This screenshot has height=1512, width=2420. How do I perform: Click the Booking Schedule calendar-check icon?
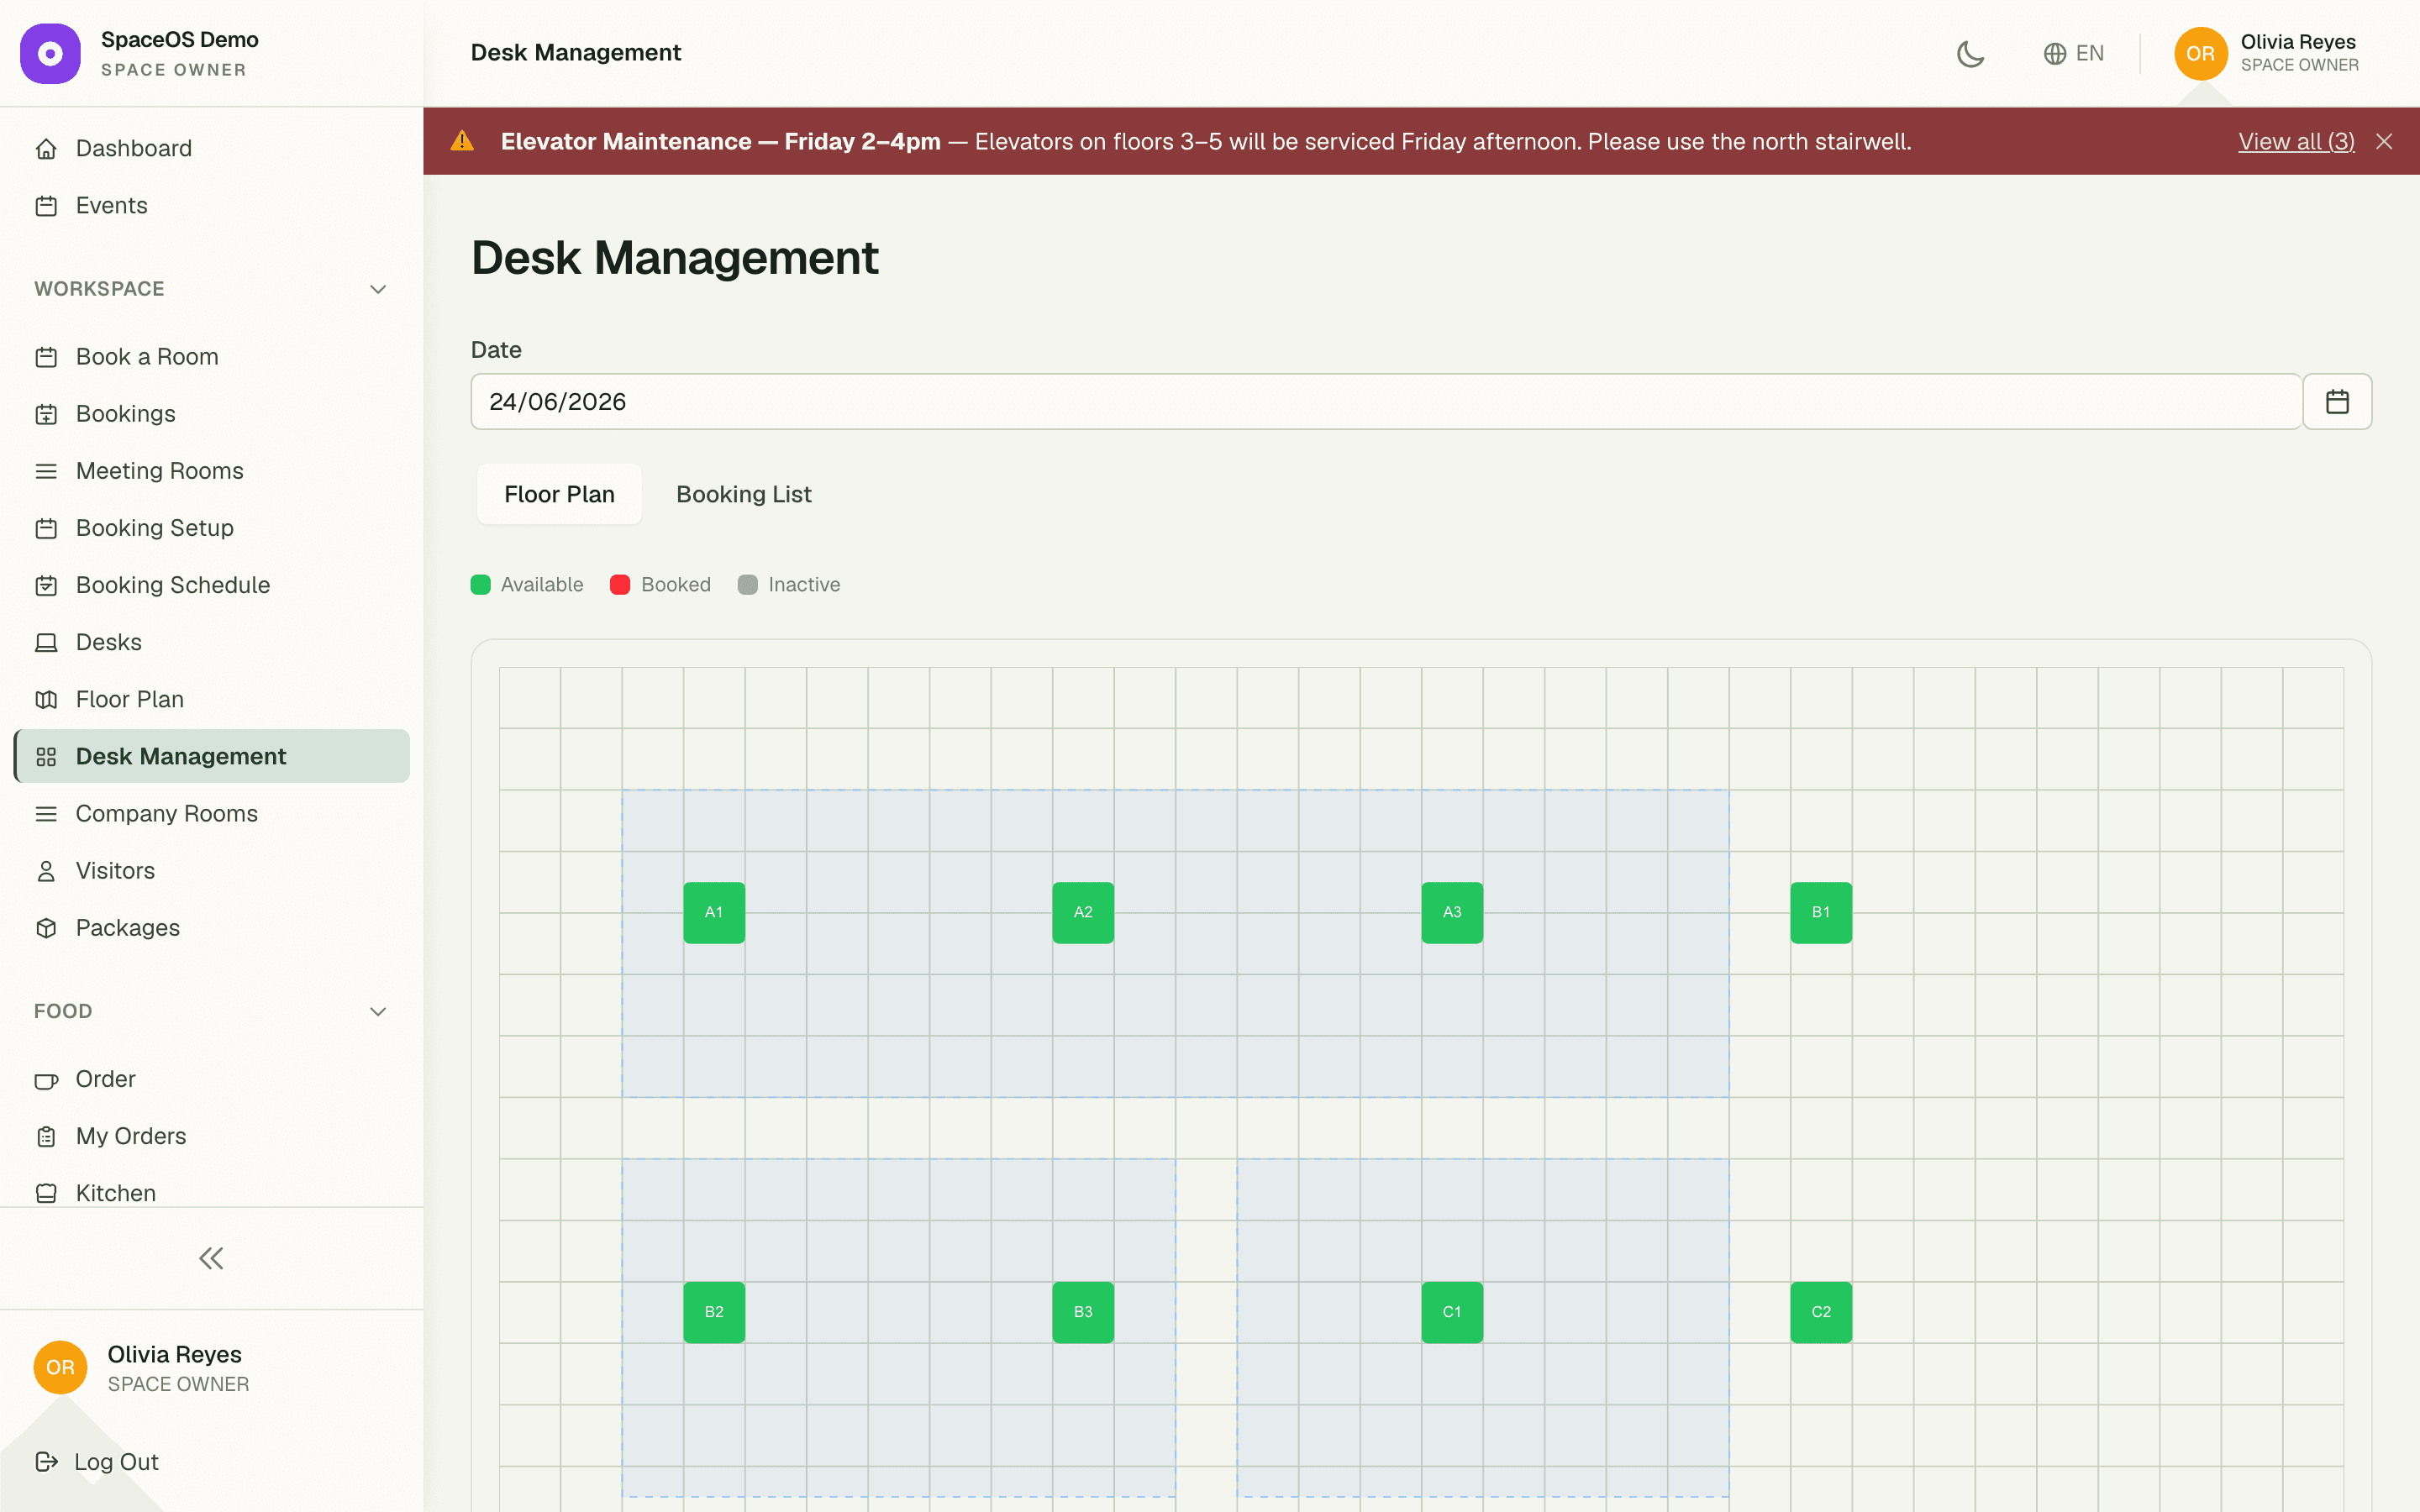(x=46, y=585)
